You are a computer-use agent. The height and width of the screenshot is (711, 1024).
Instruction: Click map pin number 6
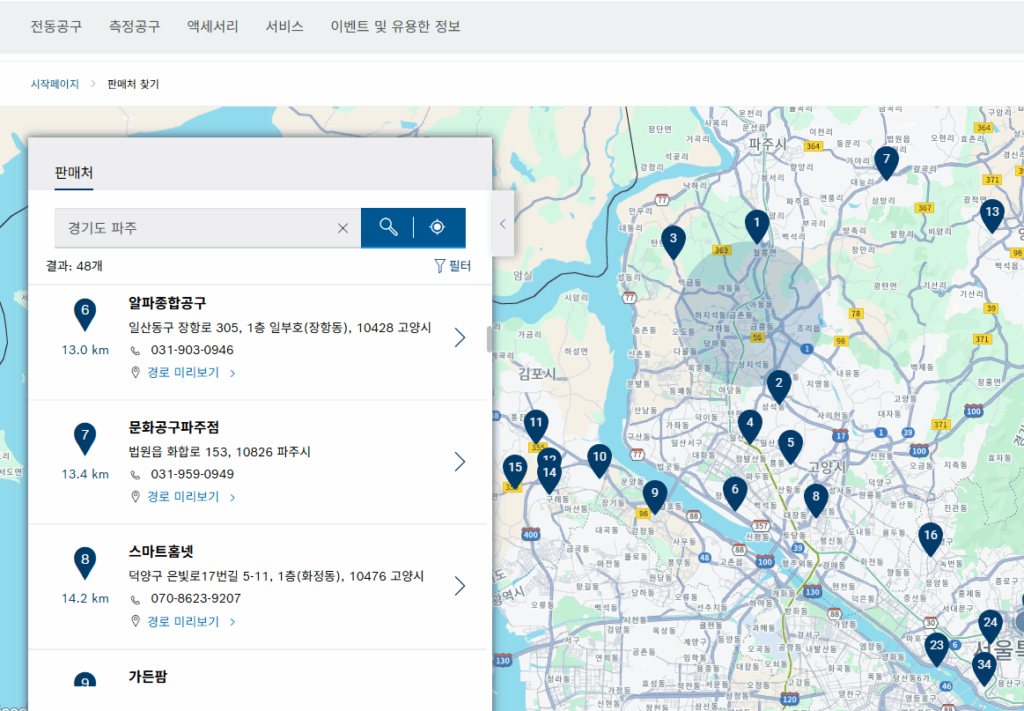click(x=735, y=494)
